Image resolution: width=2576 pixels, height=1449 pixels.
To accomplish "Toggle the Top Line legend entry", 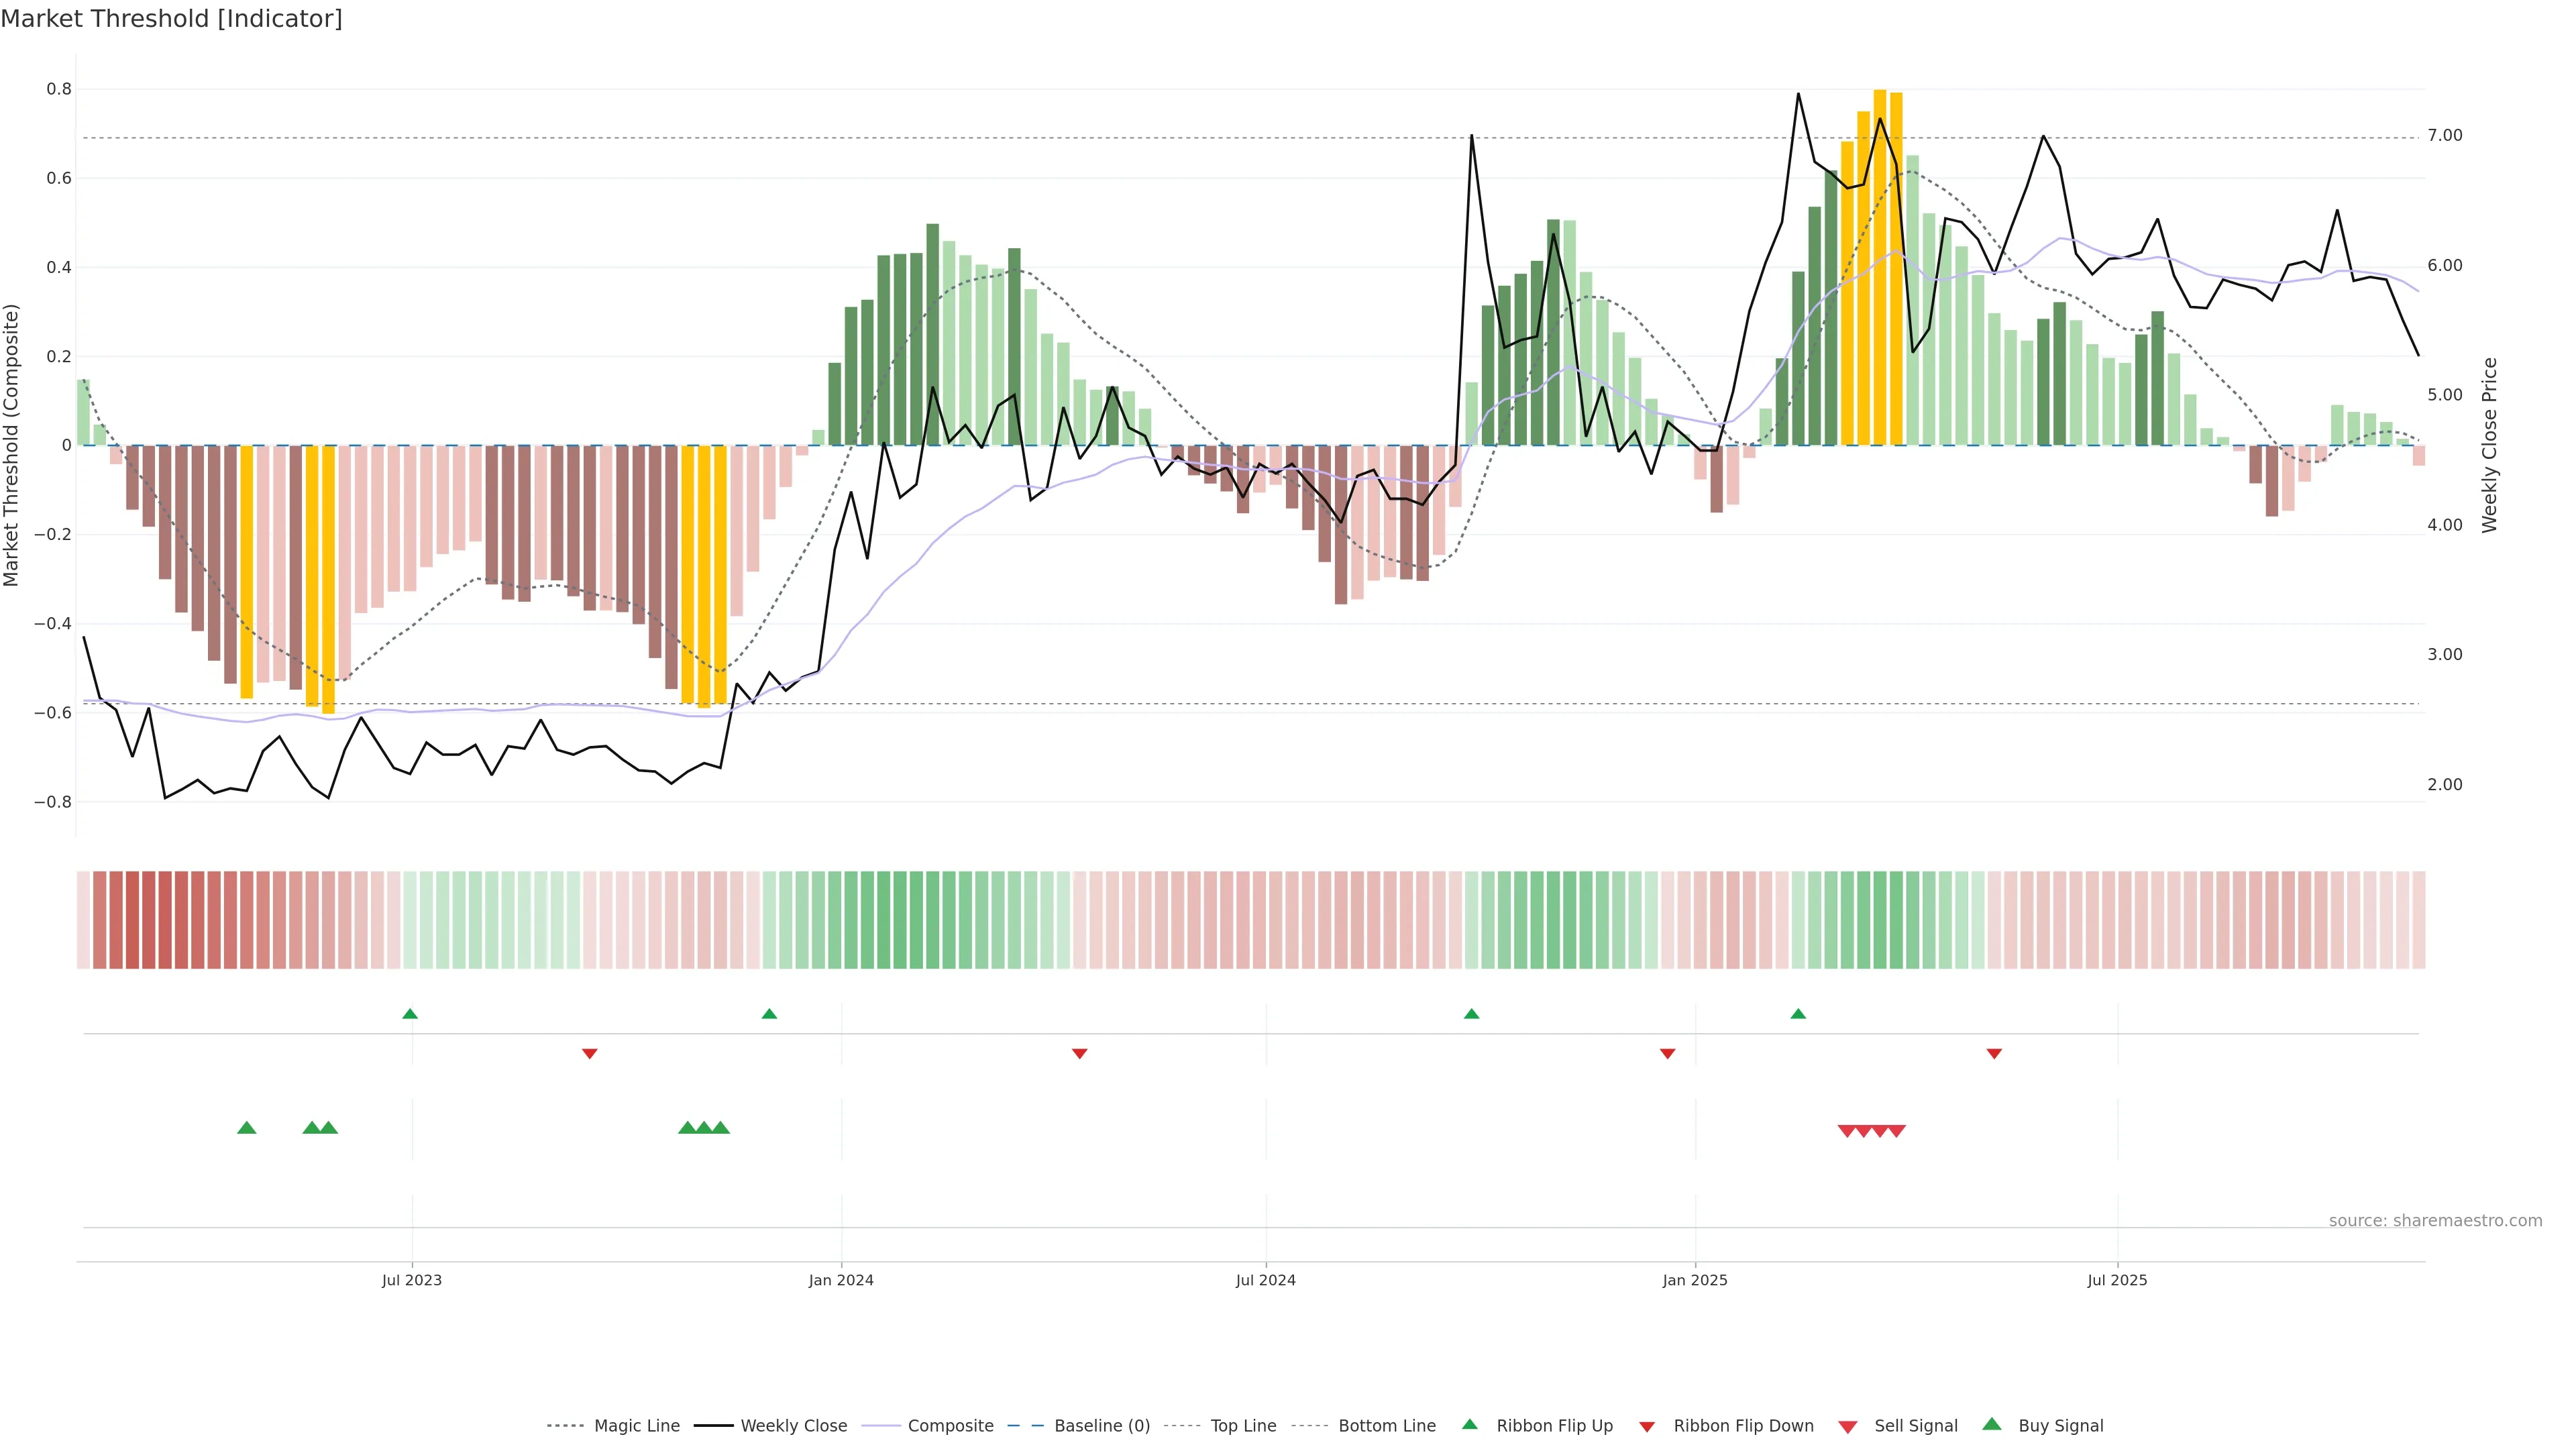I will click(x=1243, y=1426).
